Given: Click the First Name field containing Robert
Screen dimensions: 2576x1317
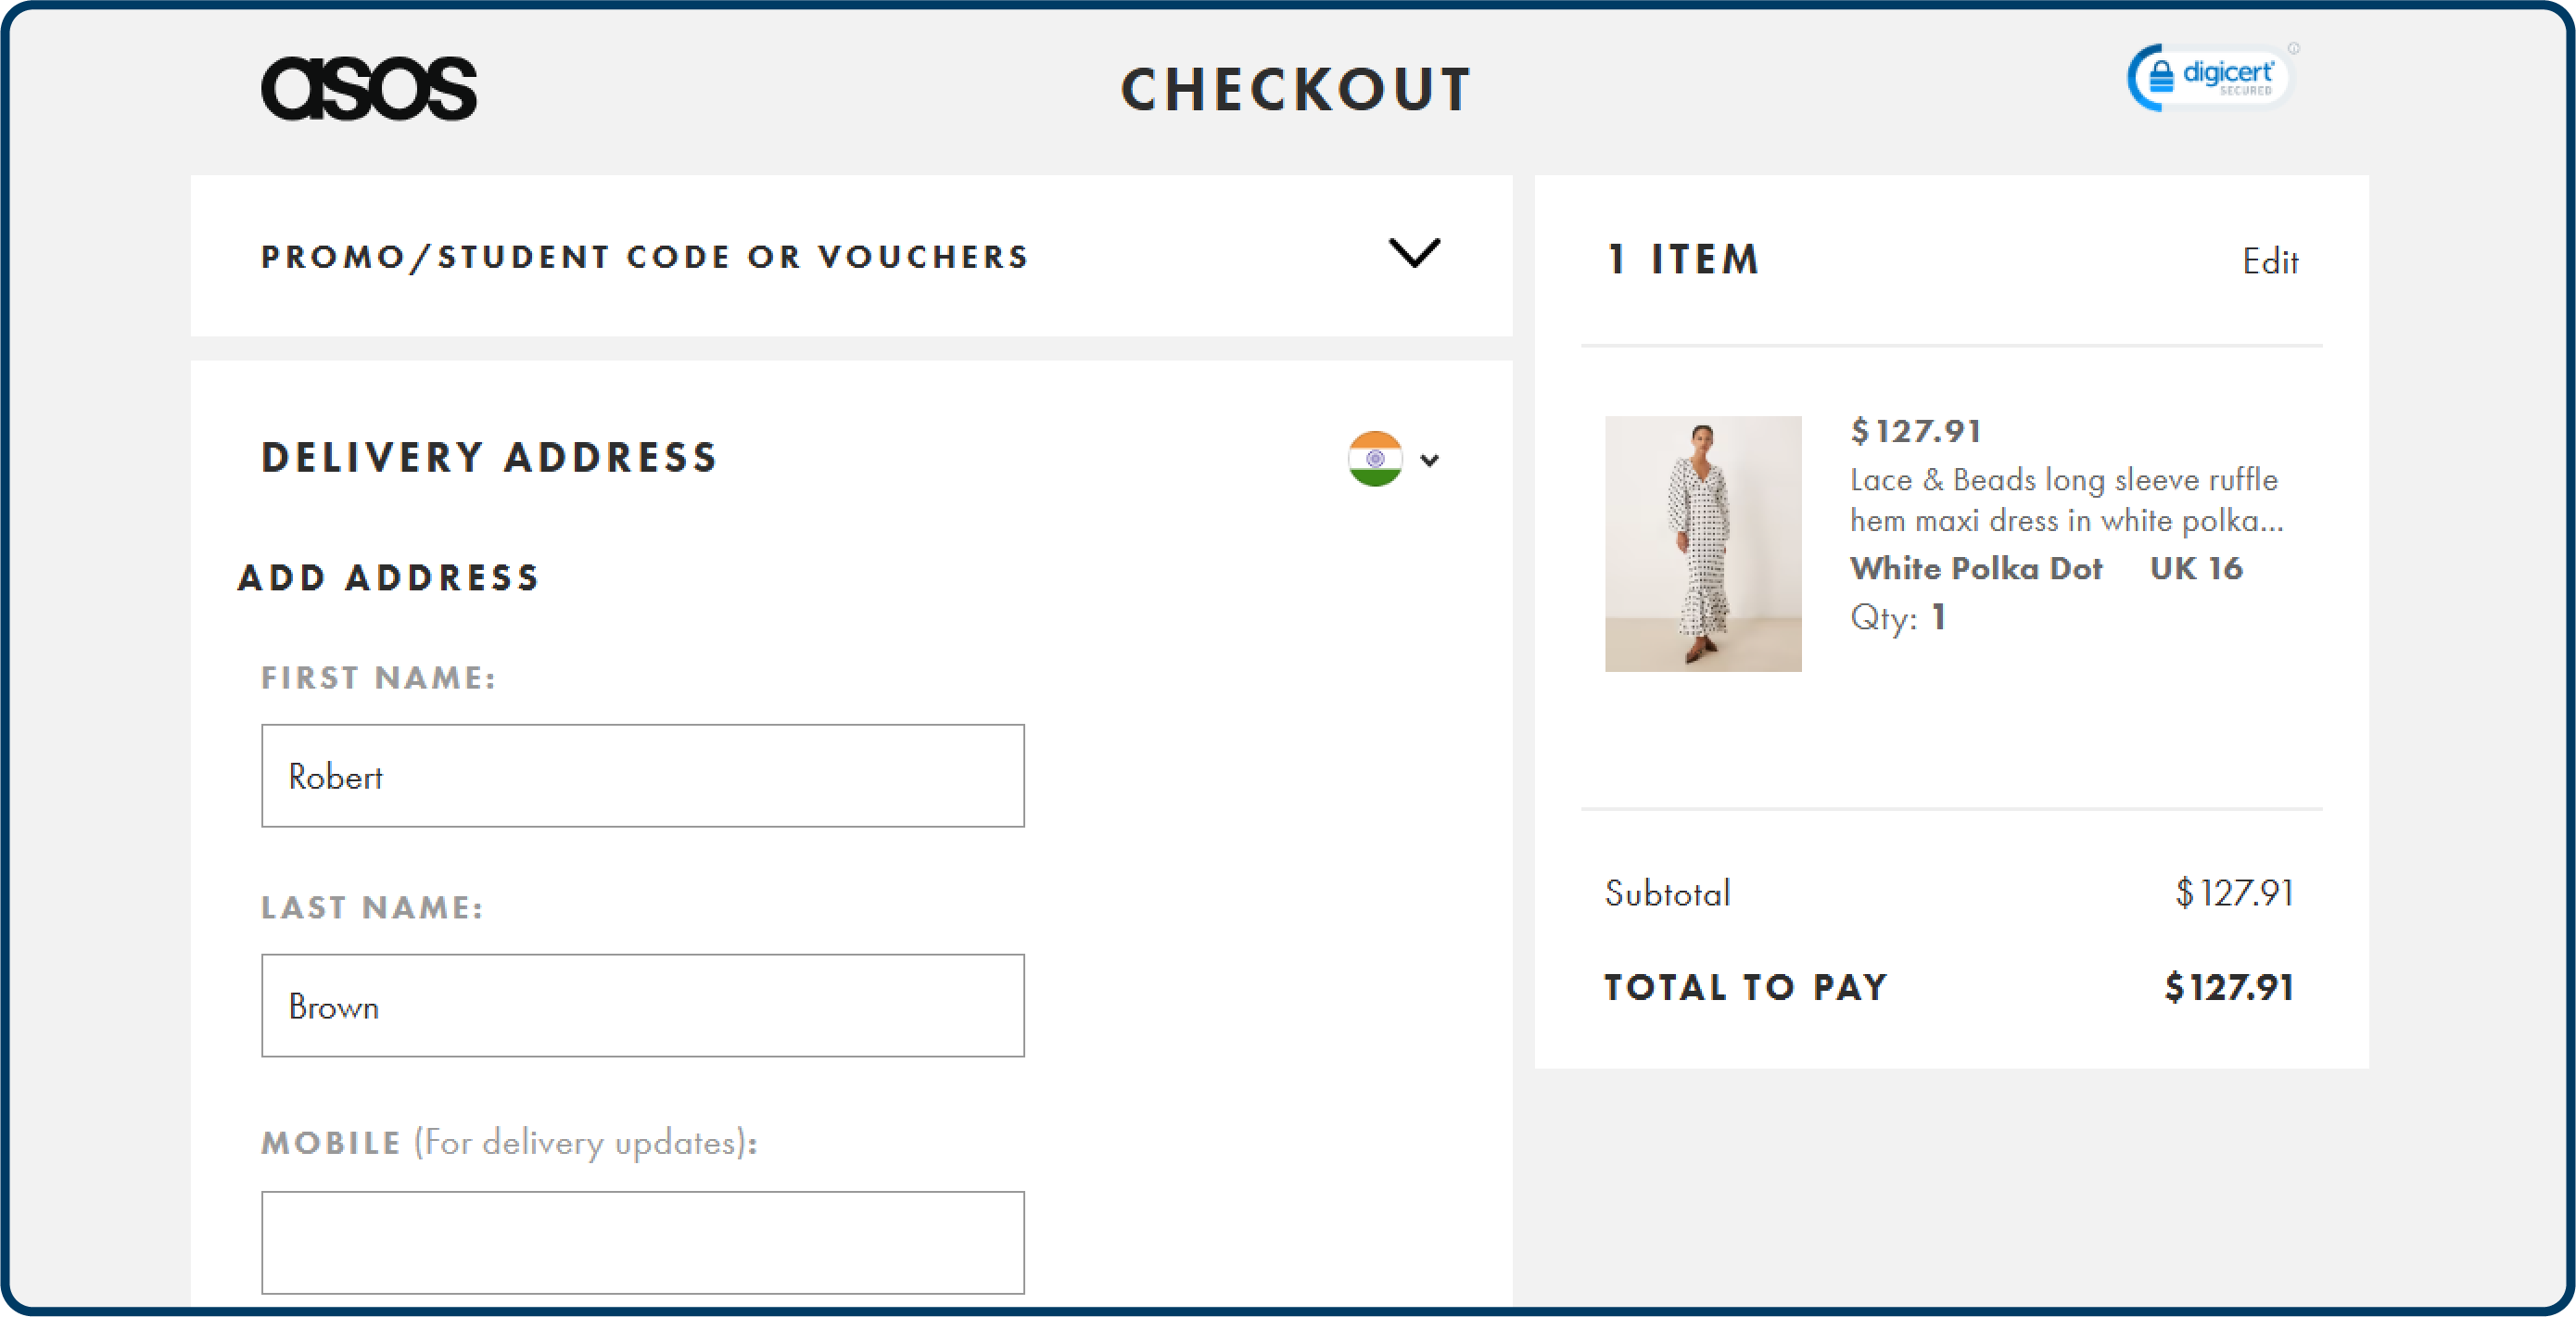Looking at the screenshot, I should point(642,776).
